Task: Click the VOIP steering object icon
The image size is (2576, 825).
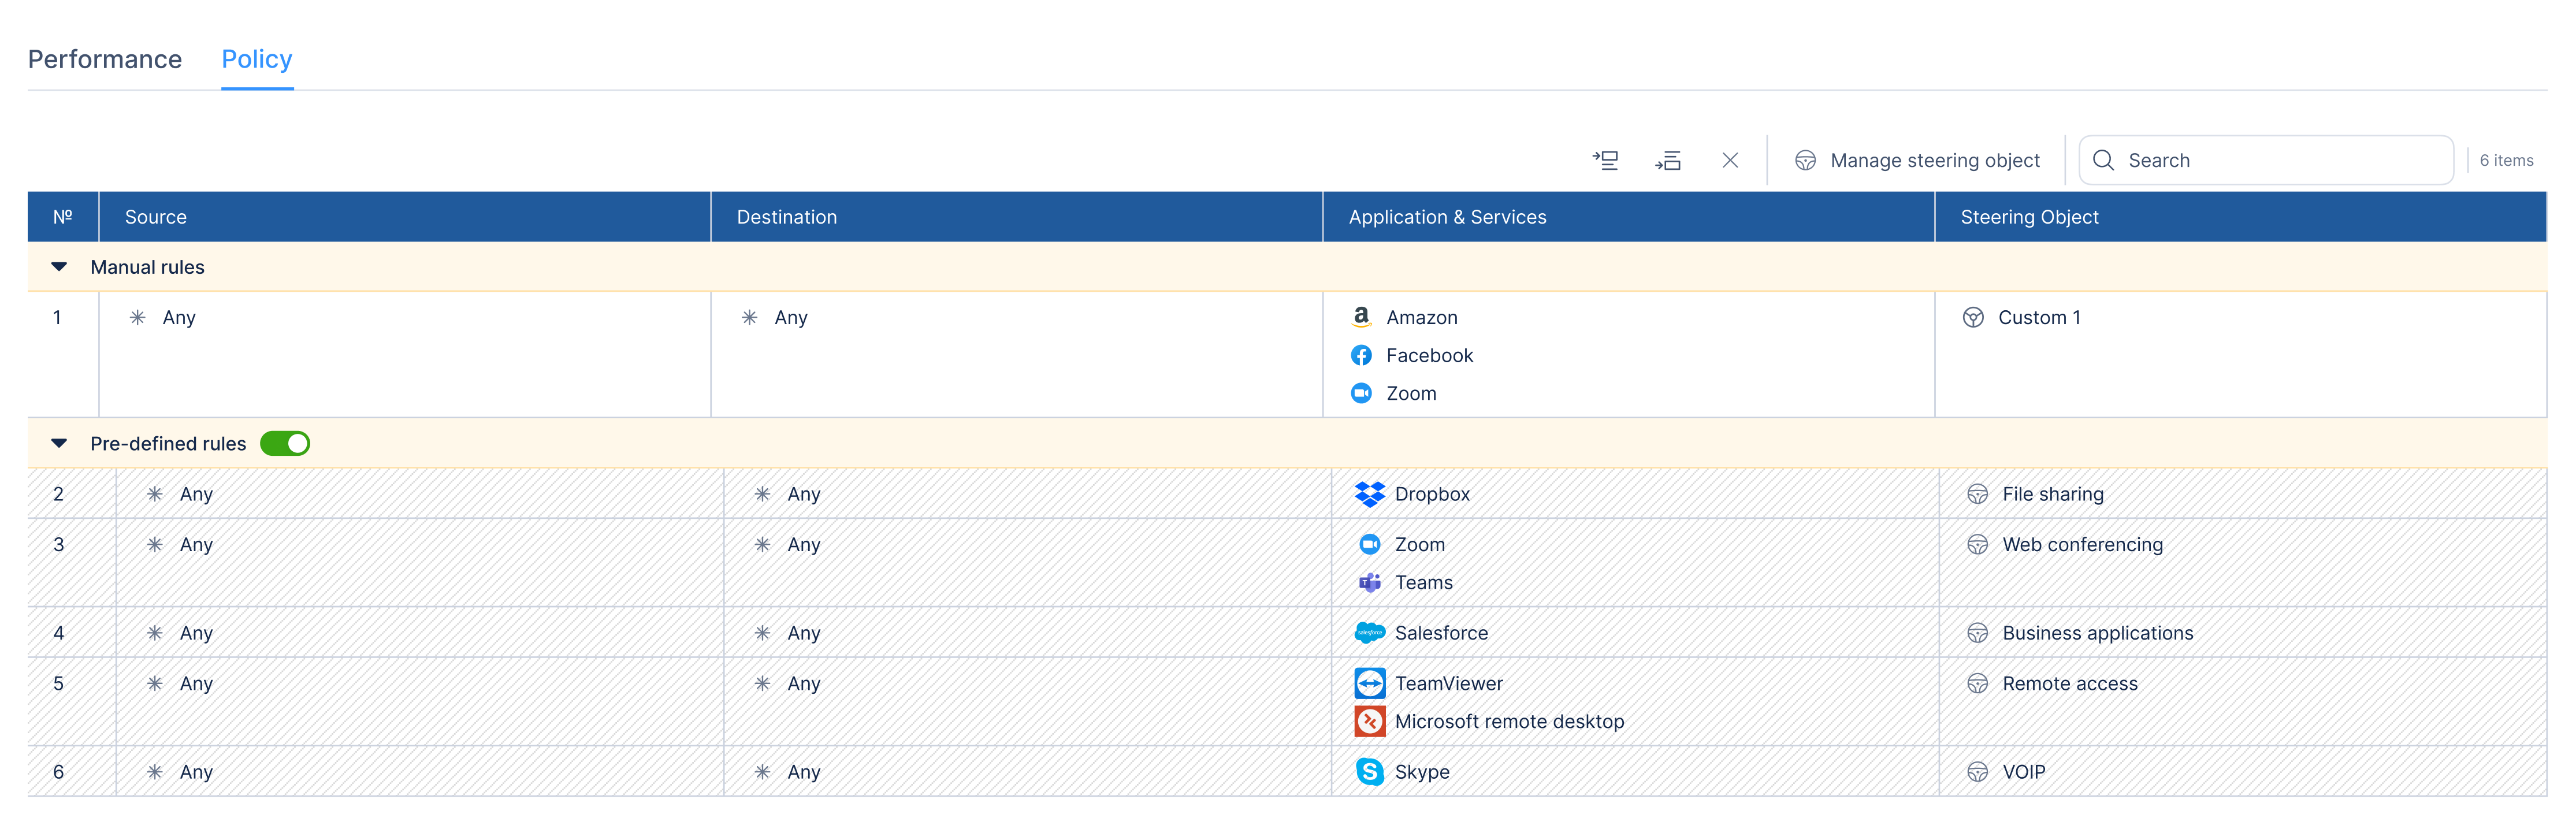Action: pyautogui.click(x=1977, y=772)
